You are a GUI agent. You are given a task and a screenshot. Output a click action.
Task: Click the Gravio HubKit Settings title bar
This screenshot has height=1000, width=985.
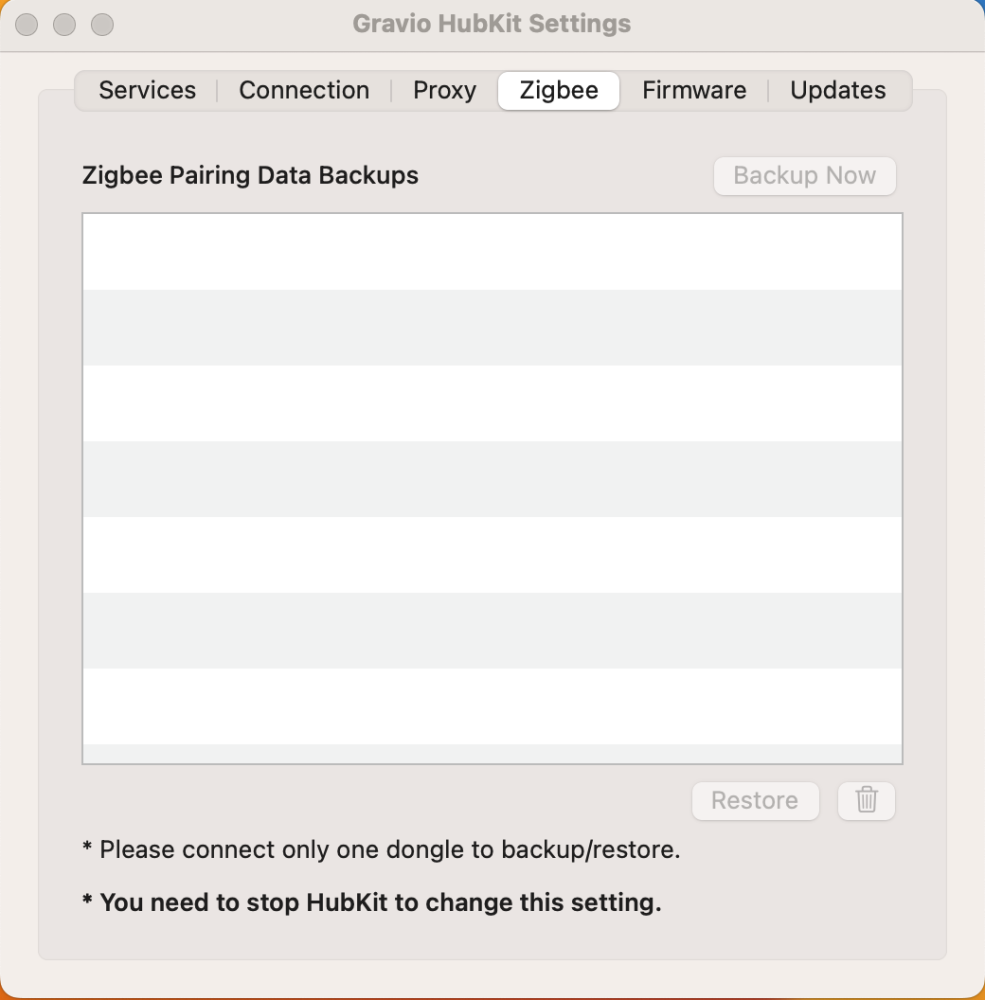click(x=492, y=24)
